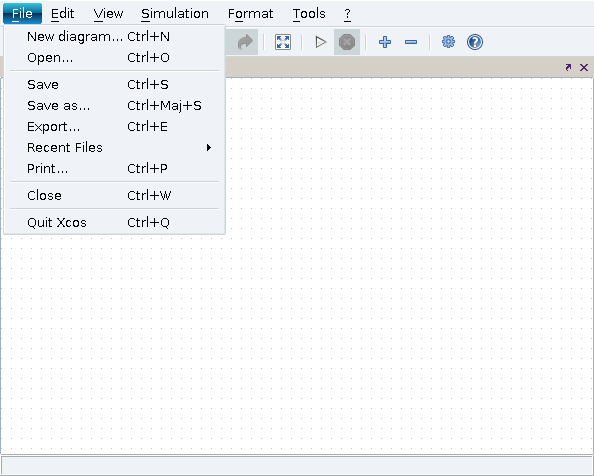This screenshot has height=476, width=594.
Task: Open the Edit menu
Action: tap(63, 14)
